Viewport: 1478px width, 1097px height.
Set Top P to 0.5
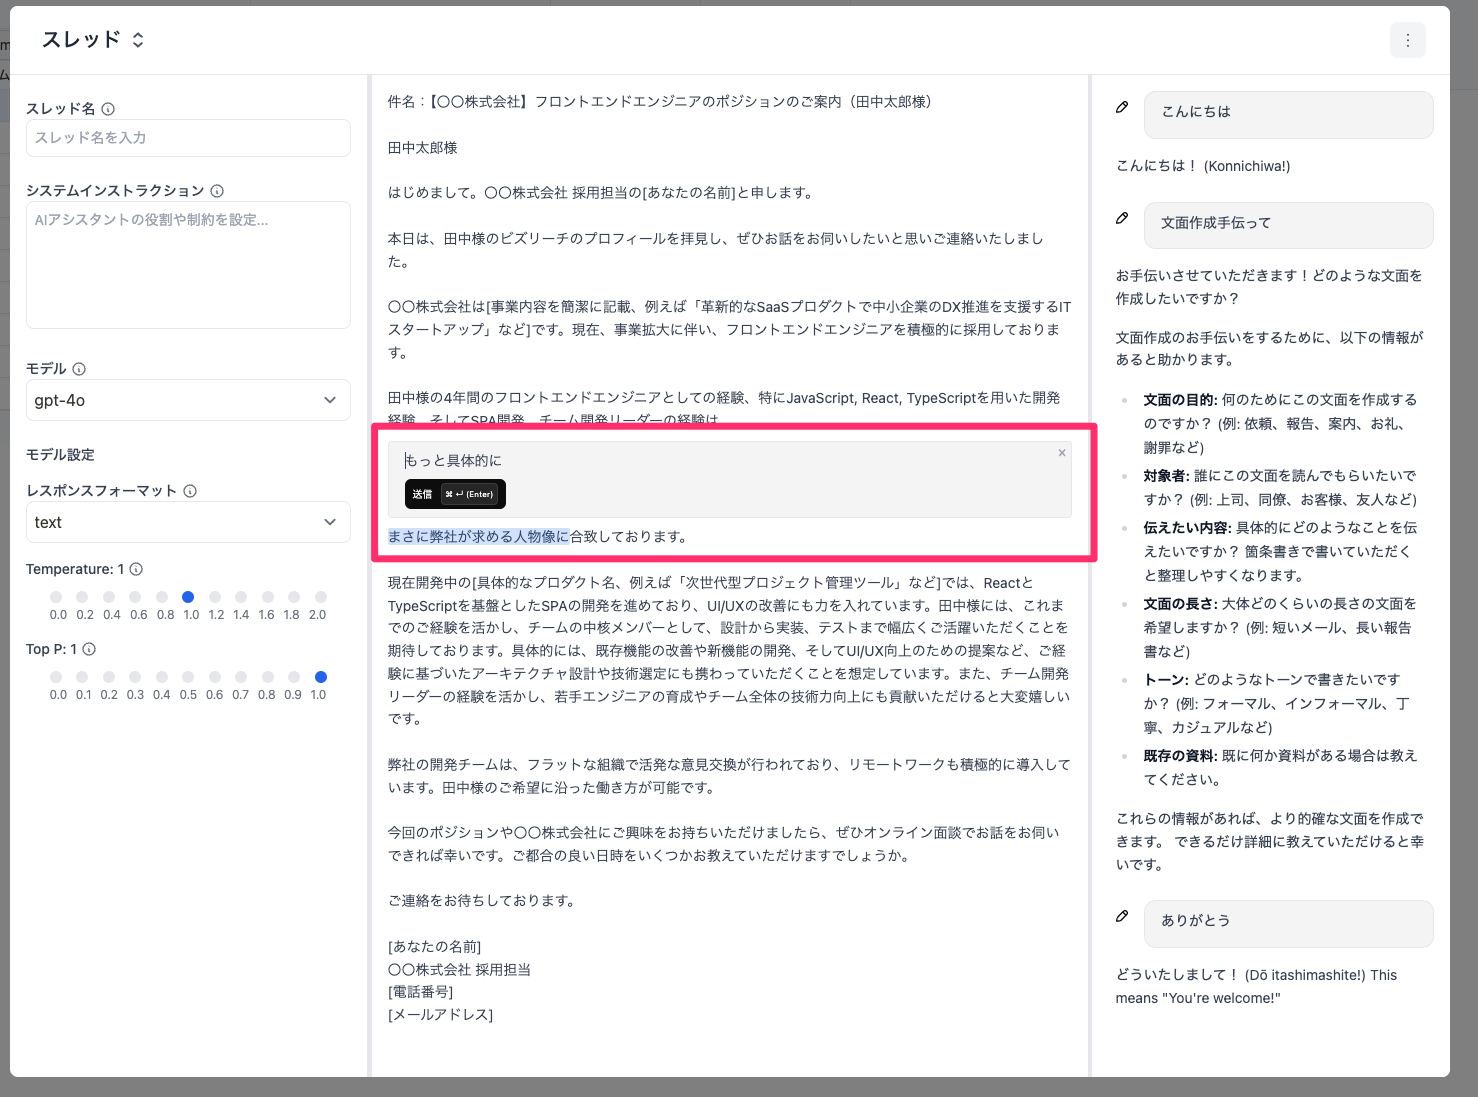188,677
